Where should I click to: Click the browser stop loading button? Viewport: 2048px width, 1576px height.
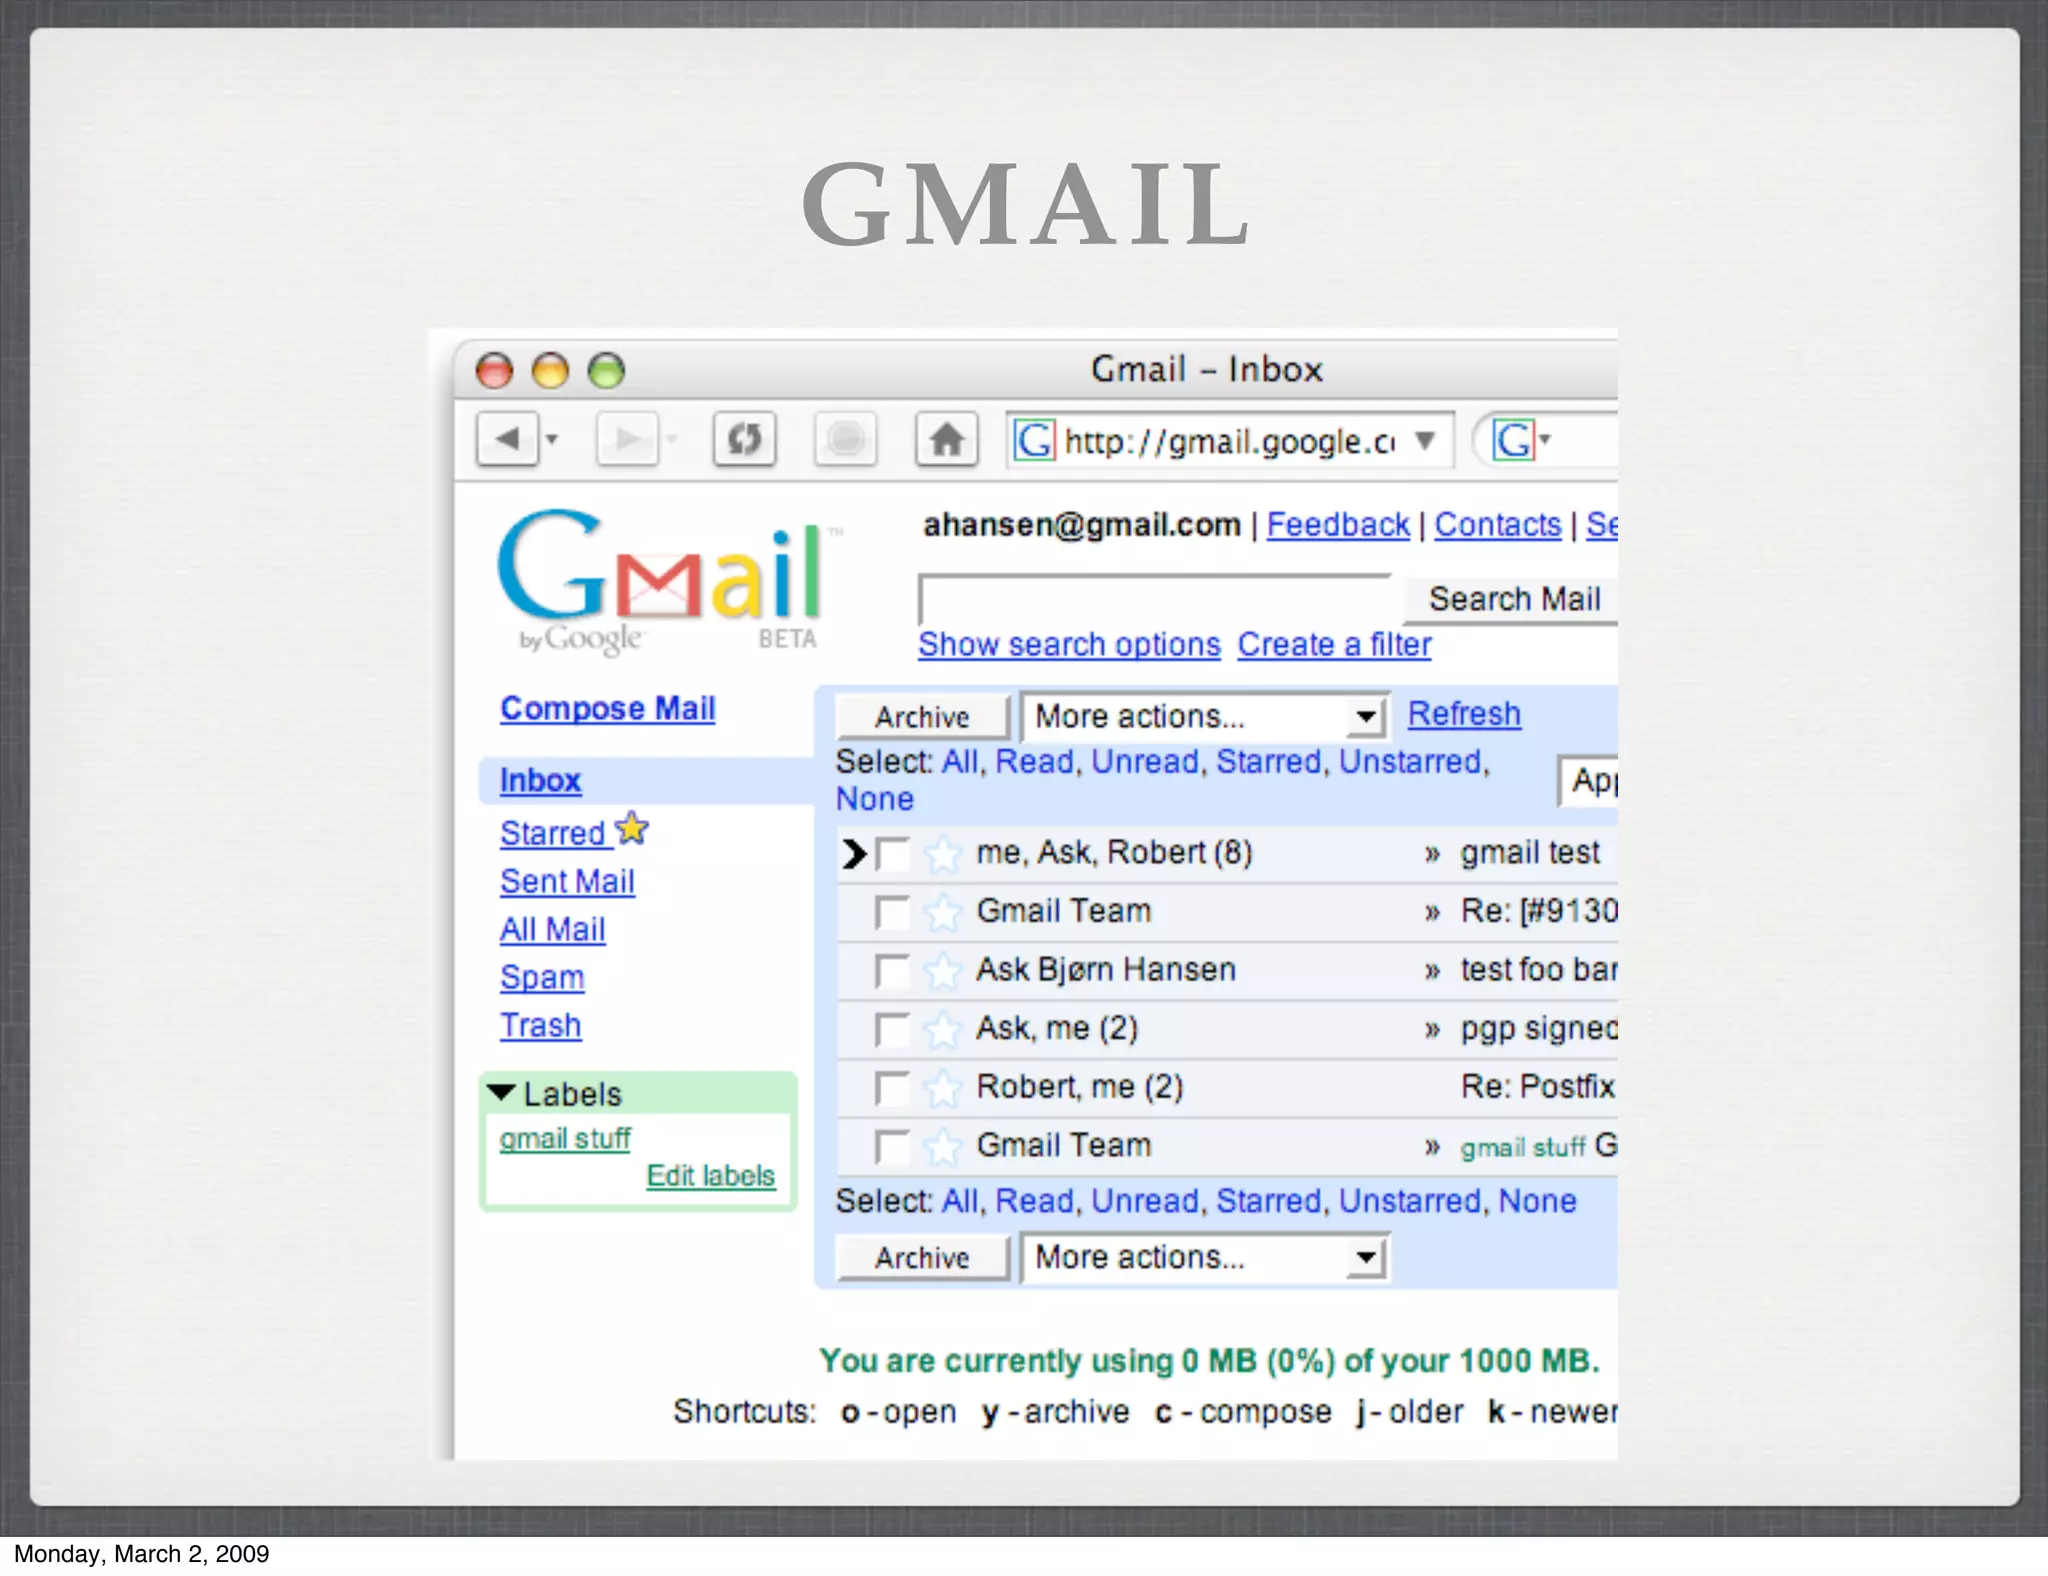[845, 439]
